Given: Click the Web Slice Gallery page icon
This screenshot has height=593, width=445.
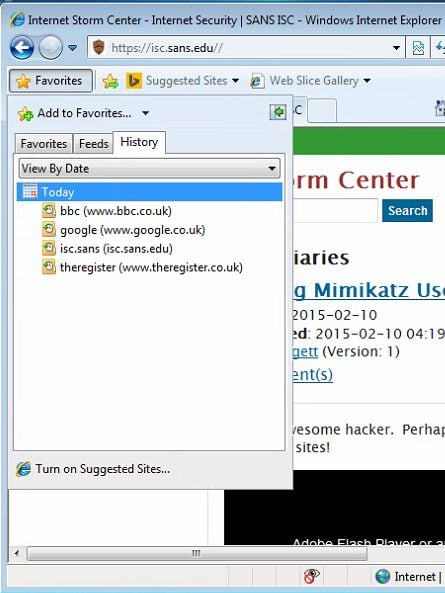Looking at the screenshot, I should pyautogui.click(x=257, y=81).
